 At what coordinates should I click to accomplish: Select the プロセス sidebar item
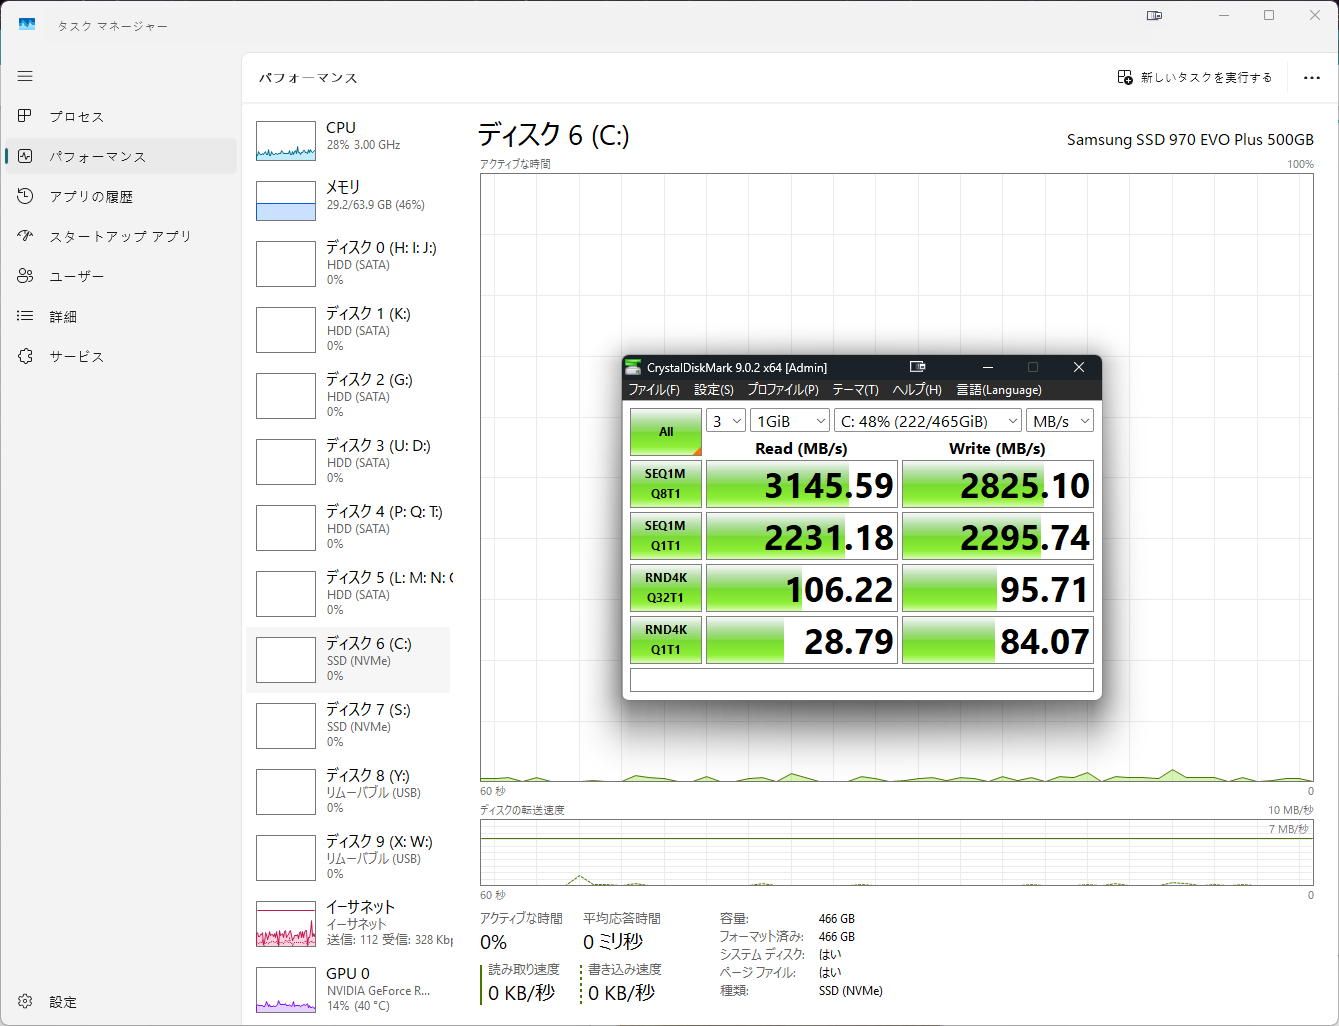(121, 116)
